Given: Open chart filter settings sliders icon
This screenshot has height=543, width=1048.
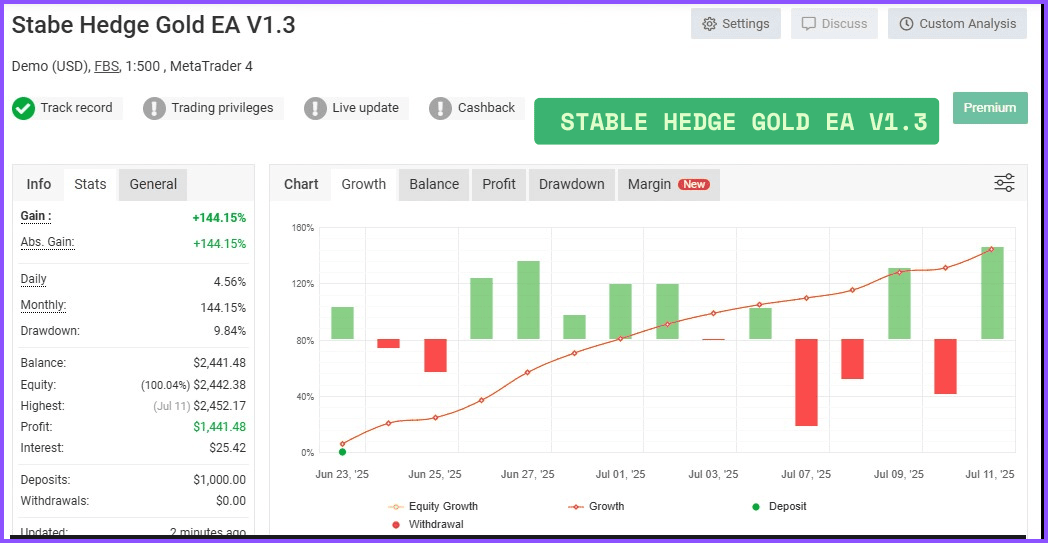Looking at the screenshot, I should [x=1004, y=183].
